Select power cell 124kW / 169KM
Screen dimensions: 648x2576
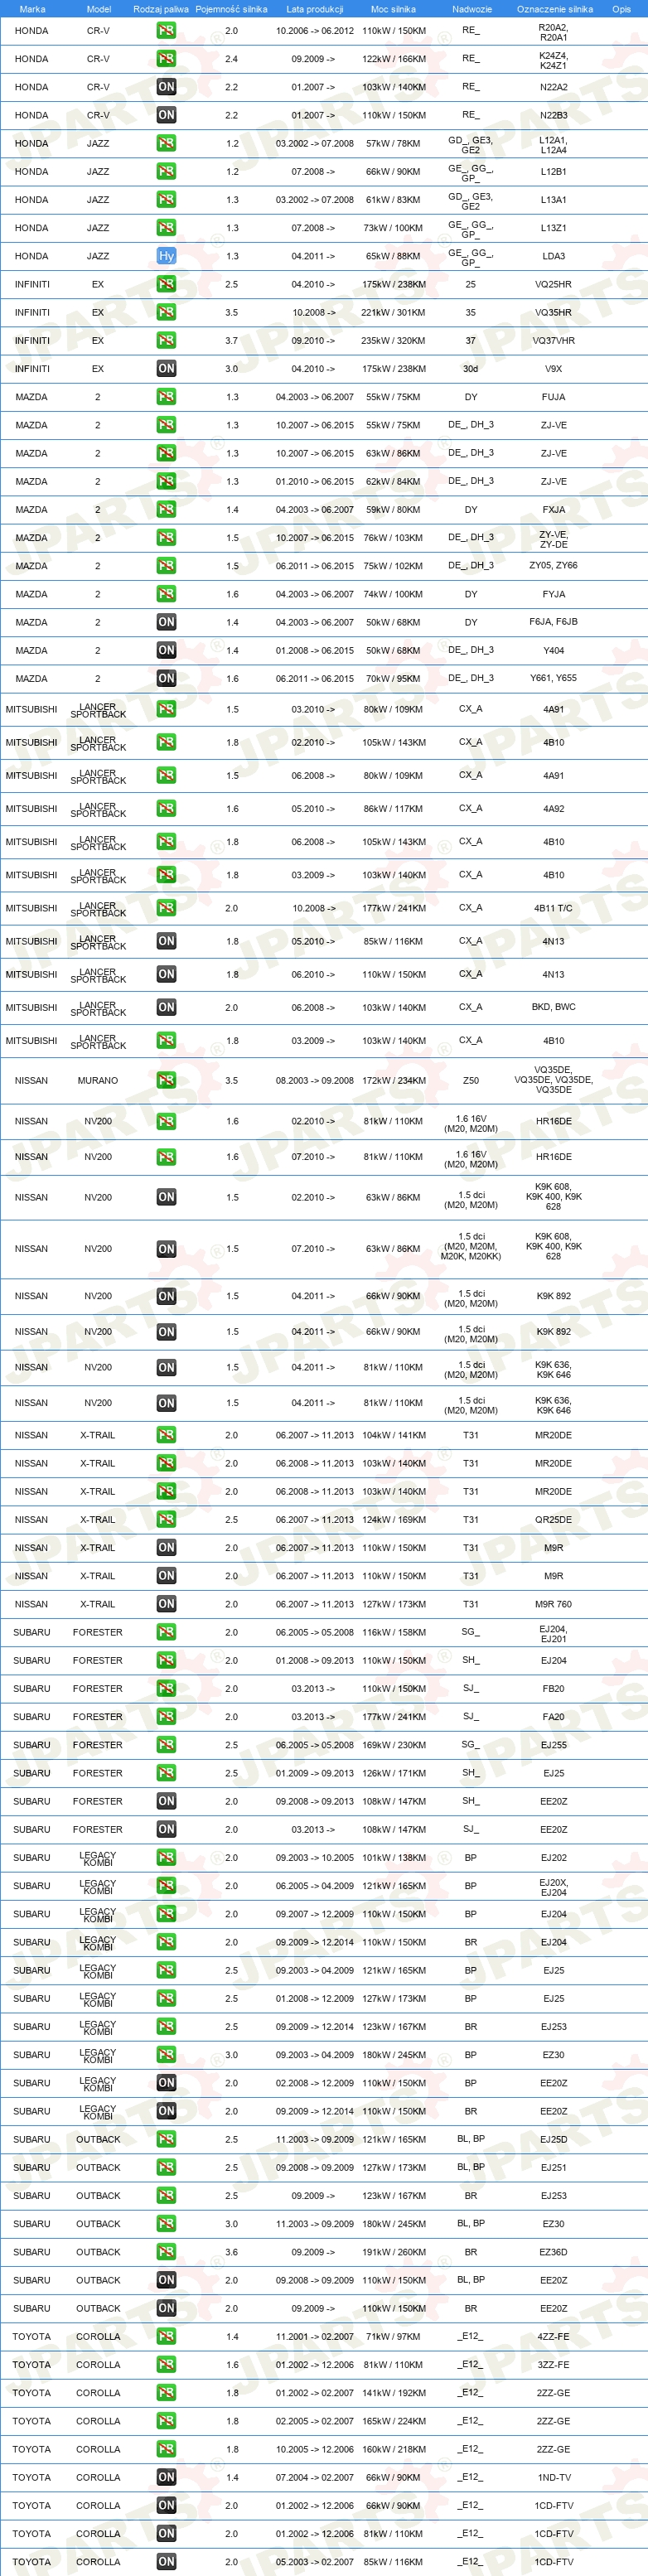[393, 1519]
